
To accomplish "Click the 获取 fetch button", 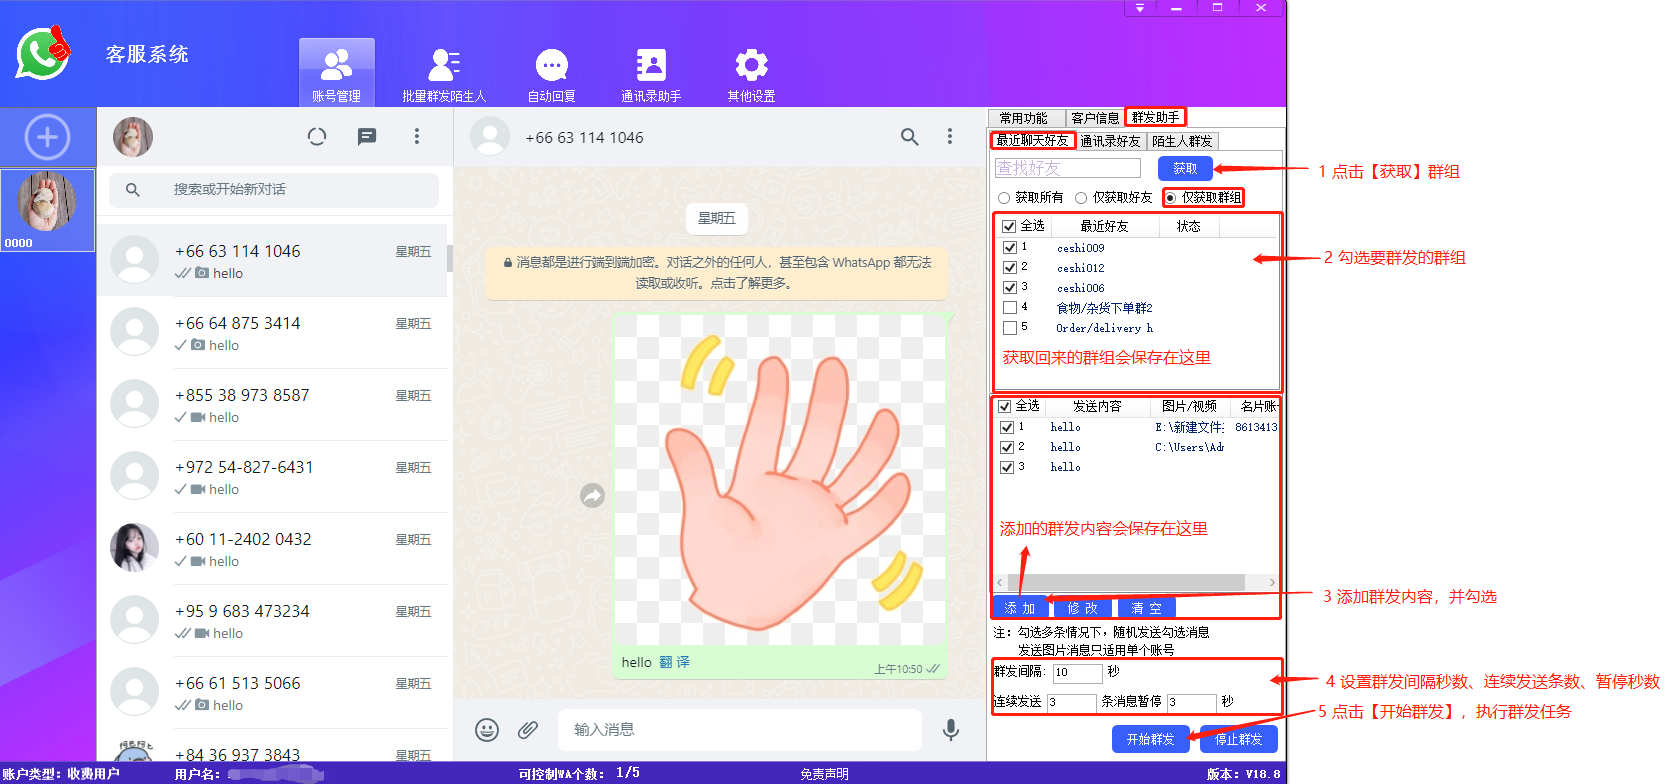I will coord(1185,168).
